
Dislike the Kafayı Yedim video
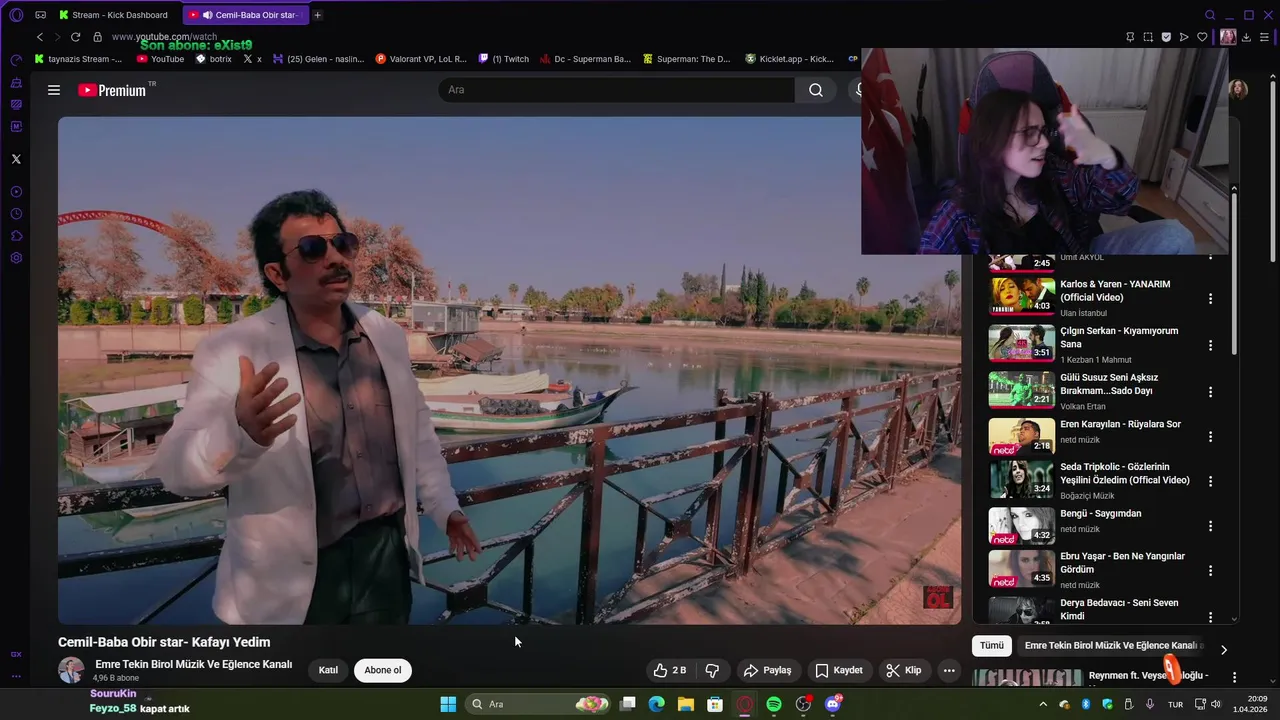[x=713, y=670]
